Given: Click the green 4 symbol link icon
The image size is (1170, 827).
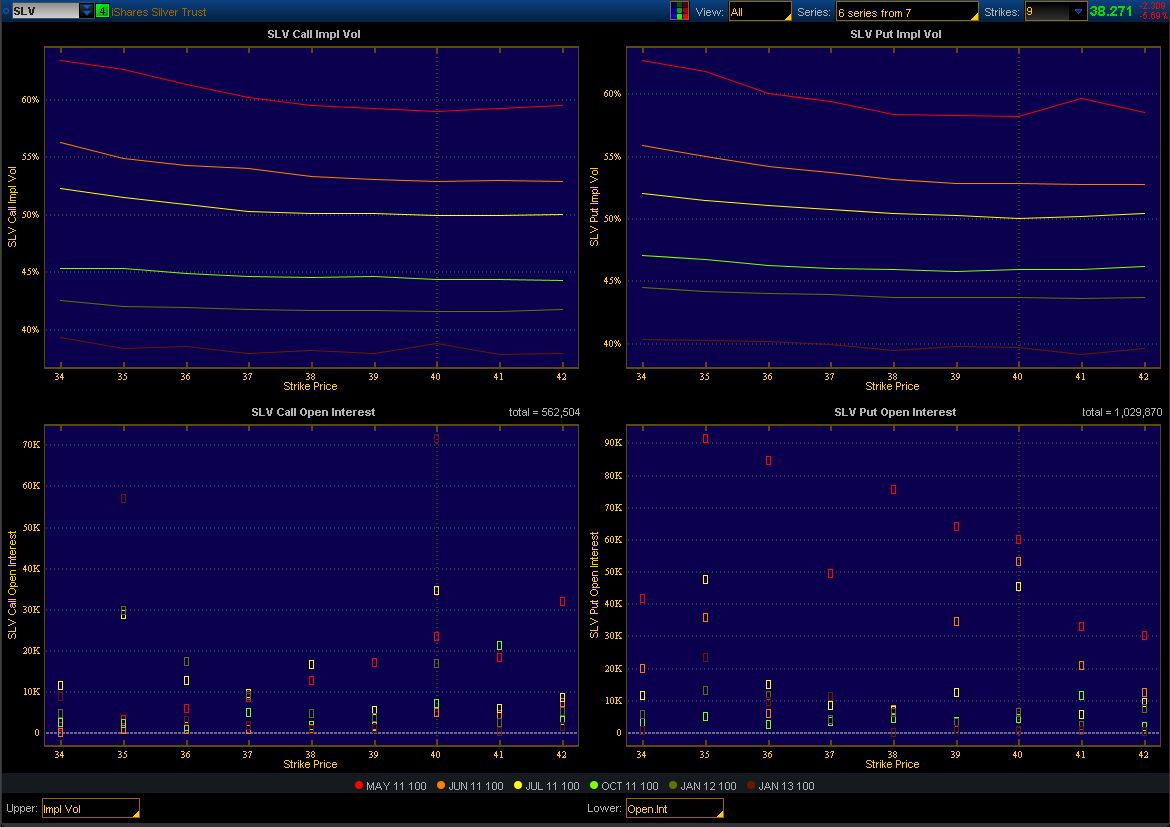Looking at the screenshot, I should point(102,11).
